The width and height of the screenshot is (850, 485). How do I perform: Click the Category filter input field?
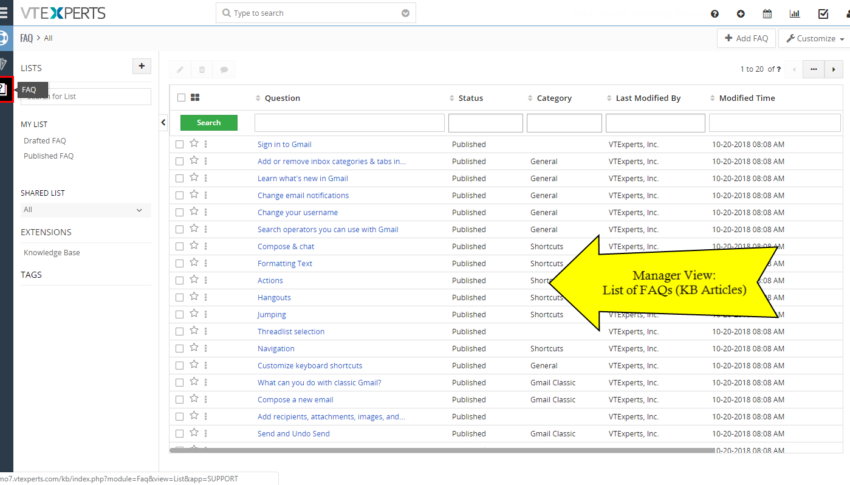564,123
